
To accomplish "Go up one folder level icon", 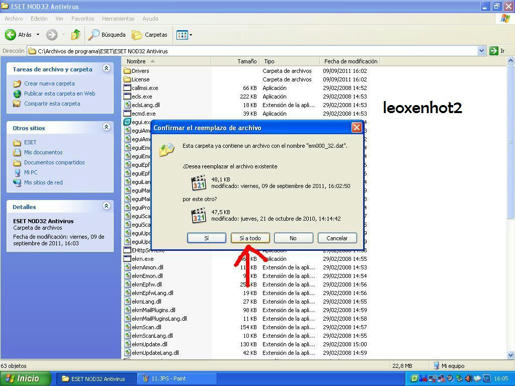I will tap(76, 34).
